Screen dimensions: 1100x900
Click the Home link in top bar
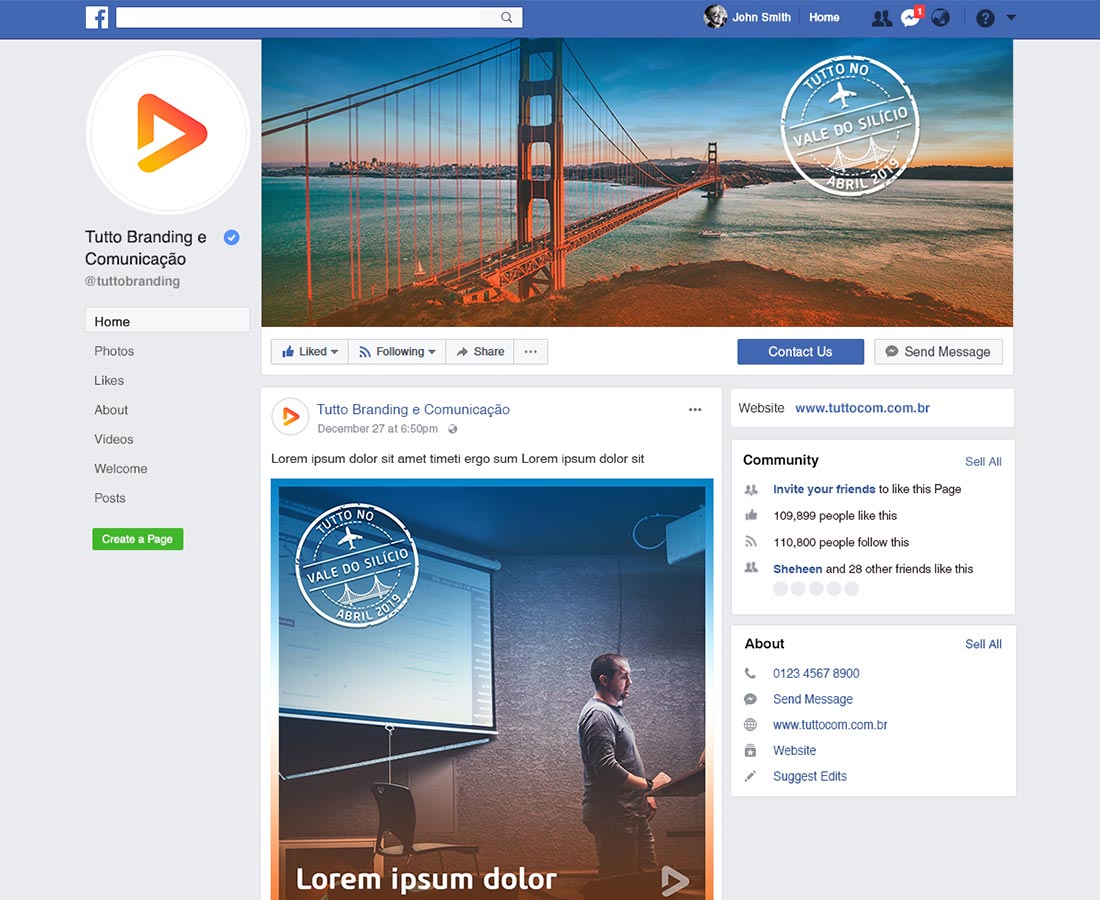pos(824,18)
